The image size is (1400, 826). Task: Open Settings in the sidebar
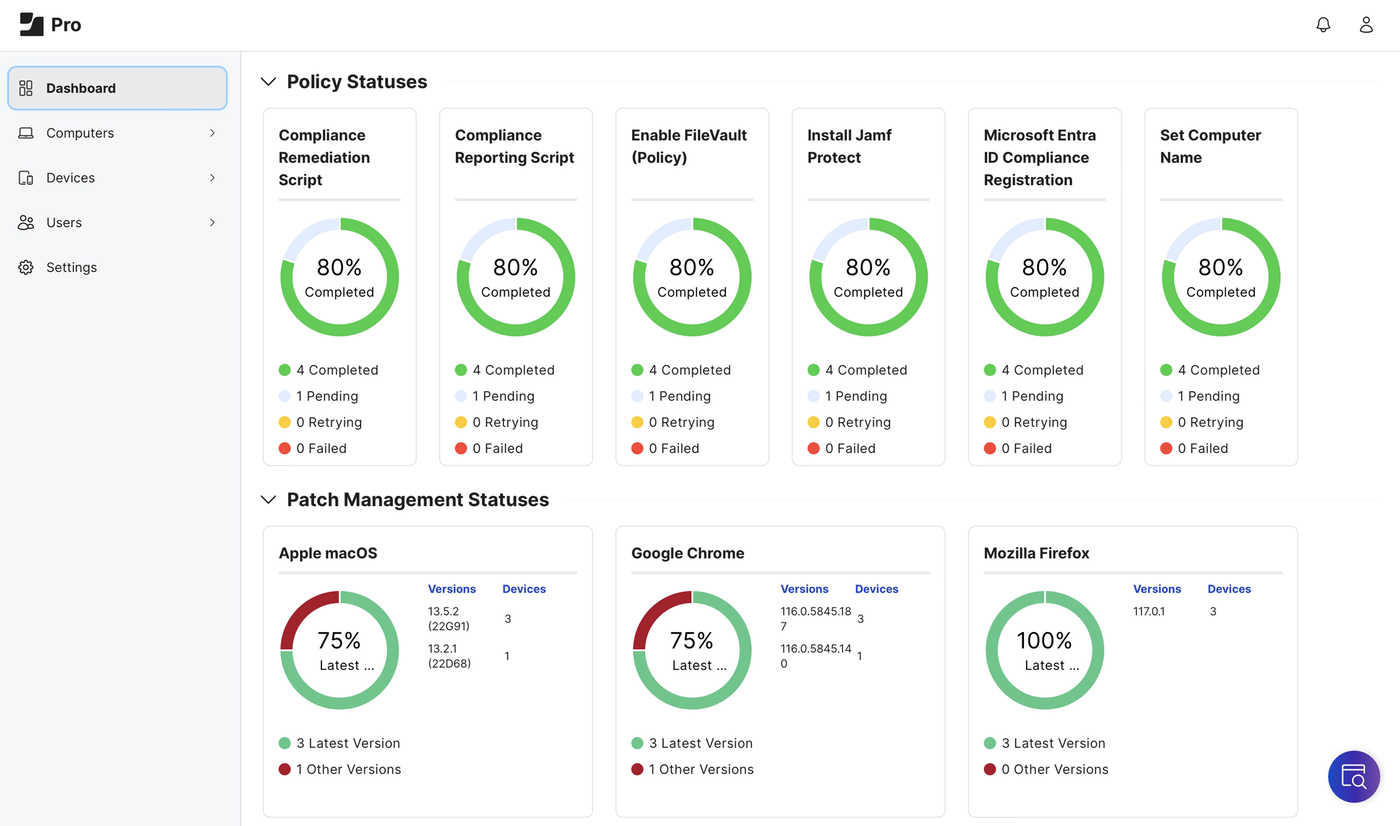click(x=118, y=268)
